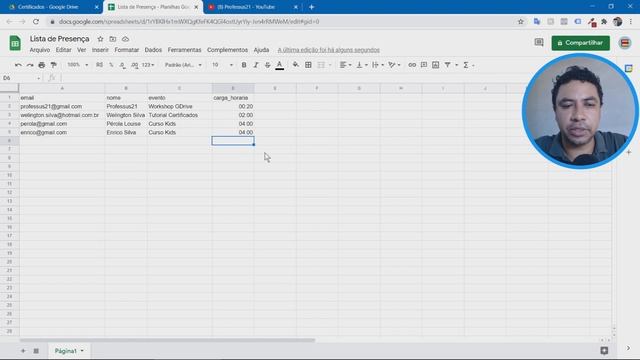Print the spreadsheet via printer icon

click(x=42, y=65)
